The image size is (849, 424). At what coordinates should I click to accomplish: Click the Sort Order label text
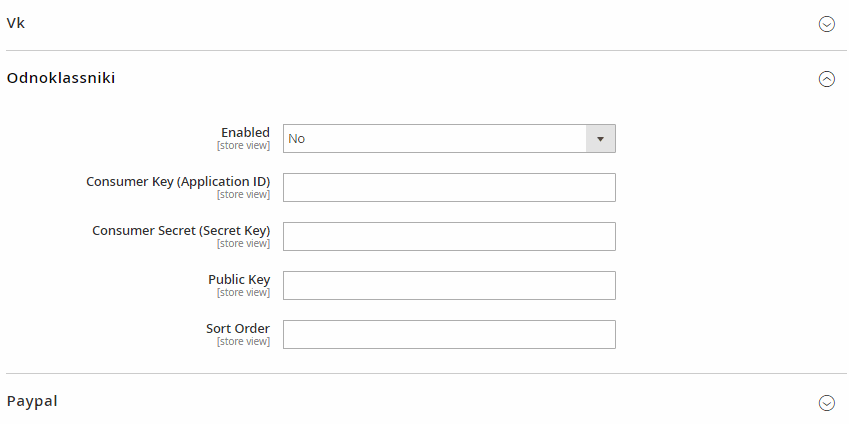(238, 328)
